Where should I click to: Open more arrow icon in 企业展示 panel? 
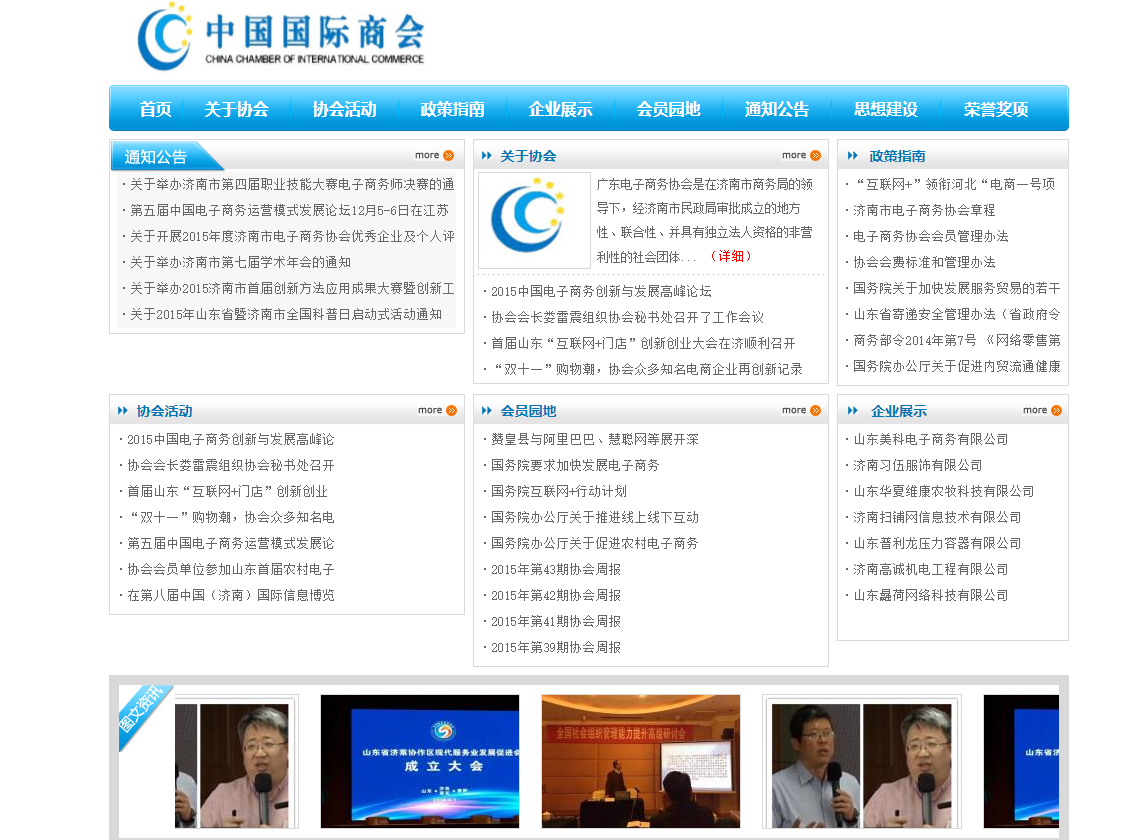tap(1056, 411)
